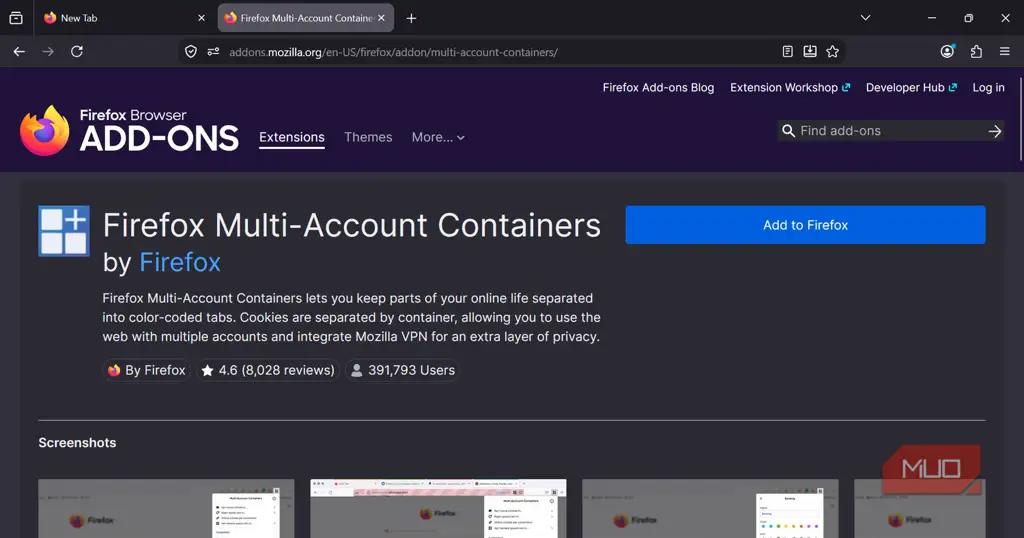
Task: Click the Add to Firefox button
Action: click(805, 225)
